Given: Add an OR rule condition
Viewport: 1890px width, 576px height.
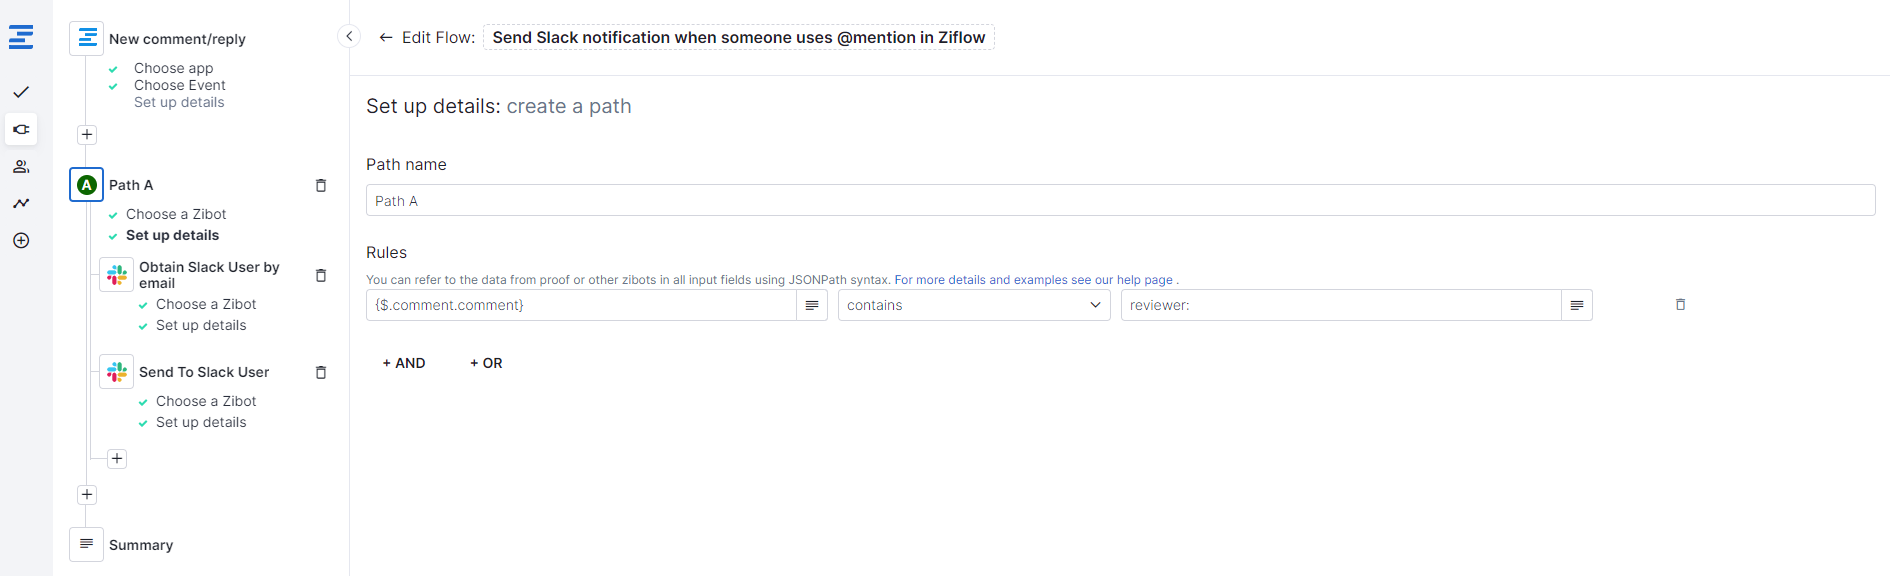Looking at the screenshot, I should (486, 363).
